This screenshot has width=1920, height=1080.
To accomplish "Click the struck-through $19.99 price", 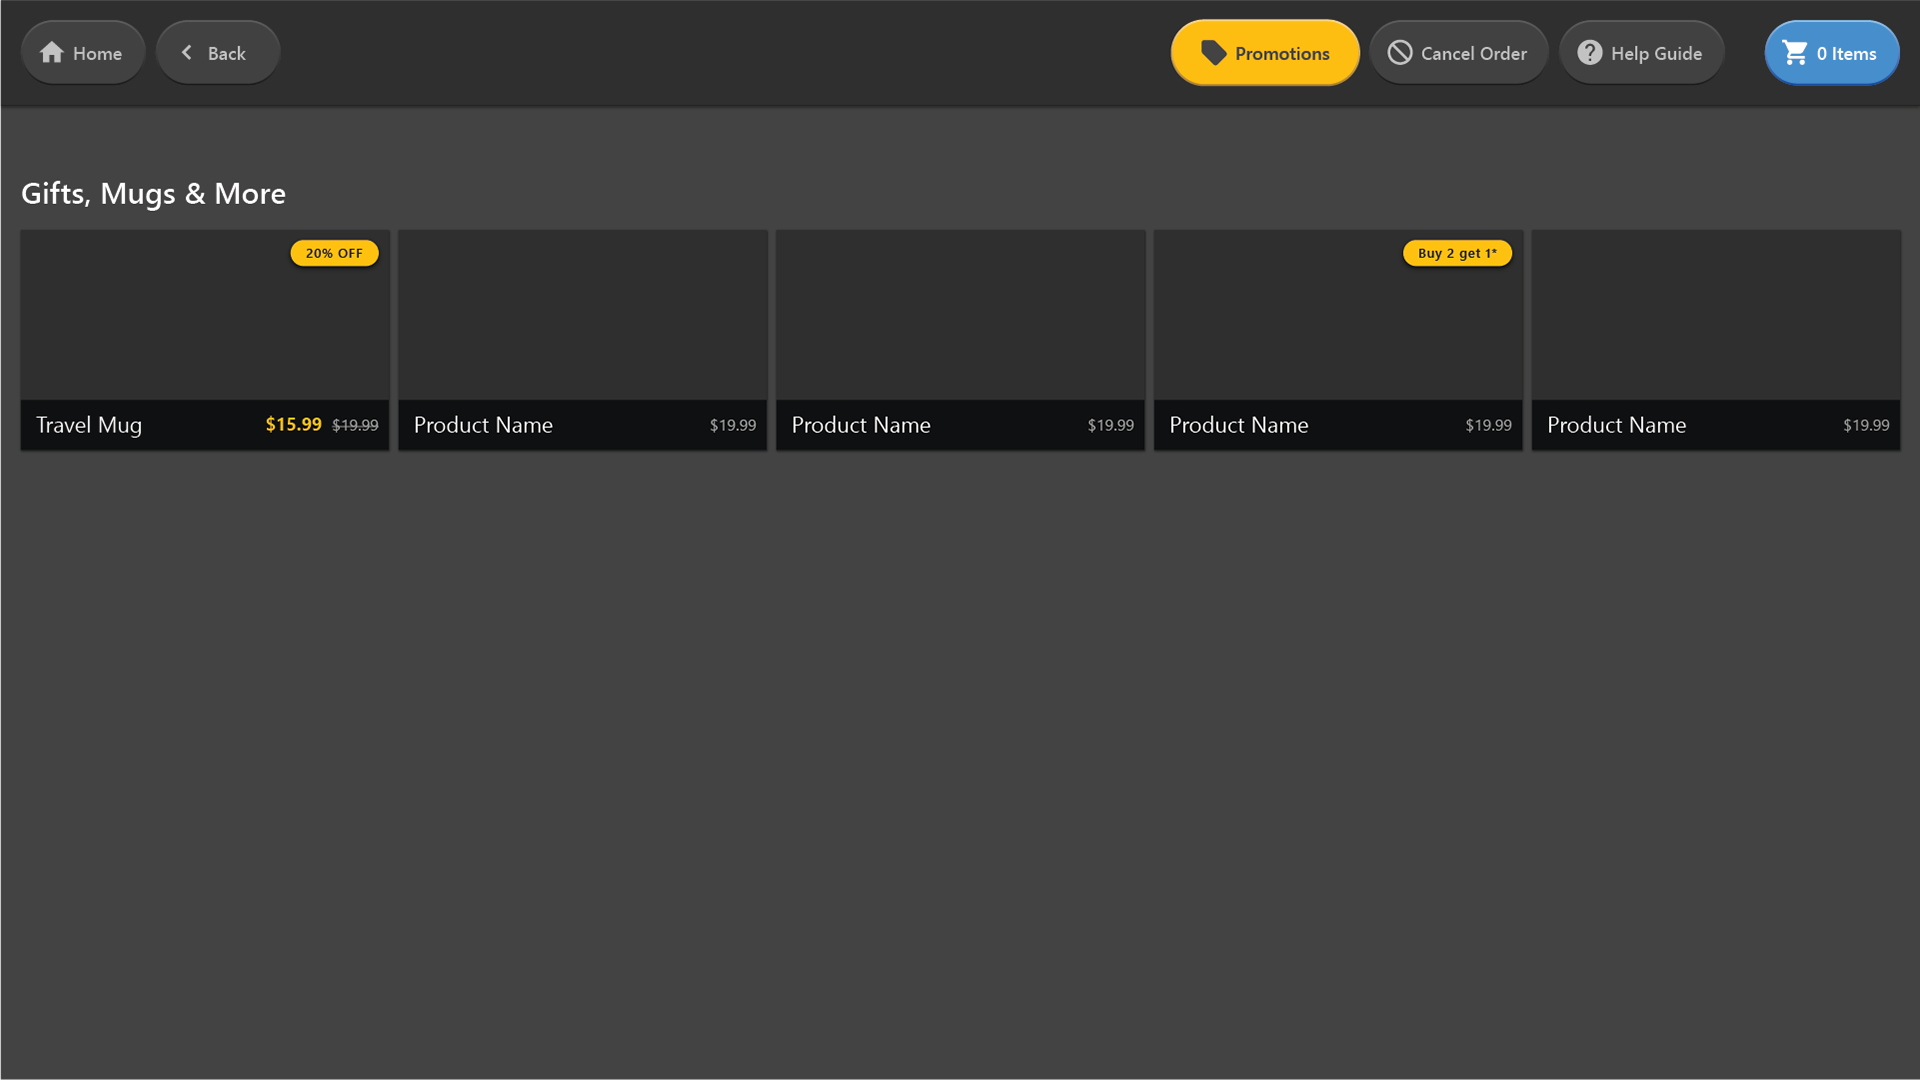I will click(355, 425).
